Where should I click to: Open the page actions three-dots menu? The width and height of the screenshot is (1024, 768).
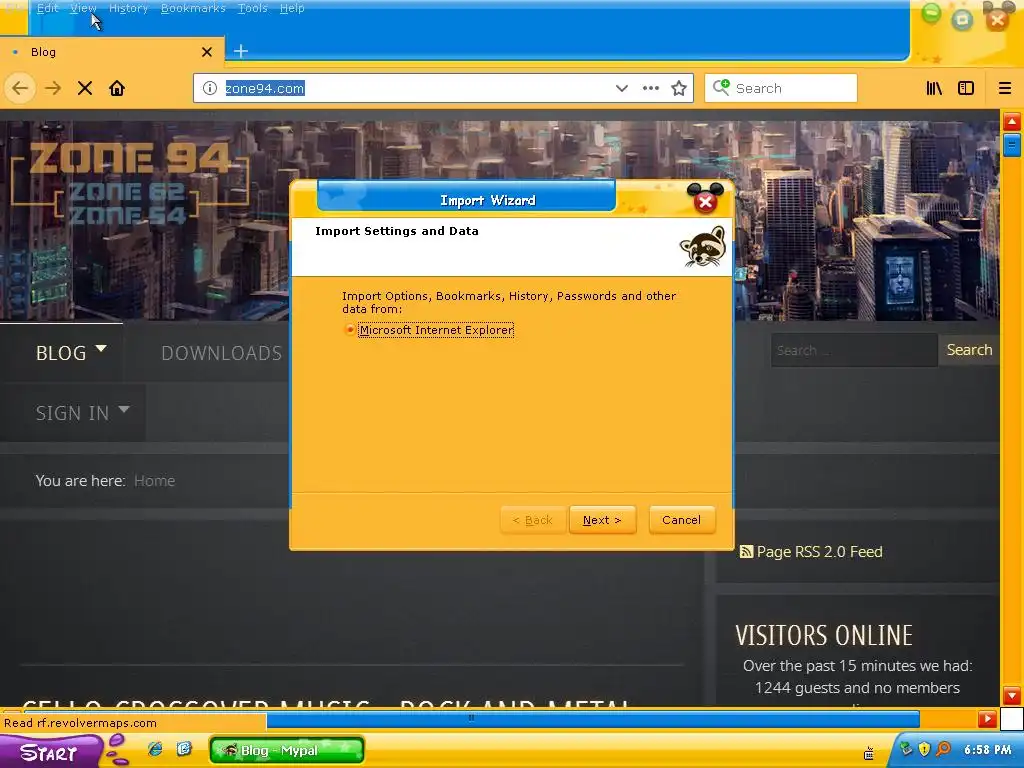pos(650,88)
